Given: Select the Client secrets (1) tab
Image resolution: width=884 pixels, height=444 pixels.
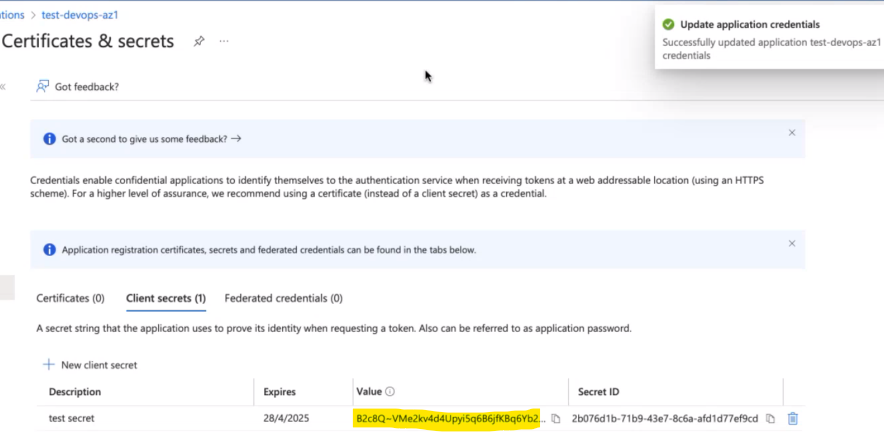Looking at the screenshot, I should coord(166,298).
